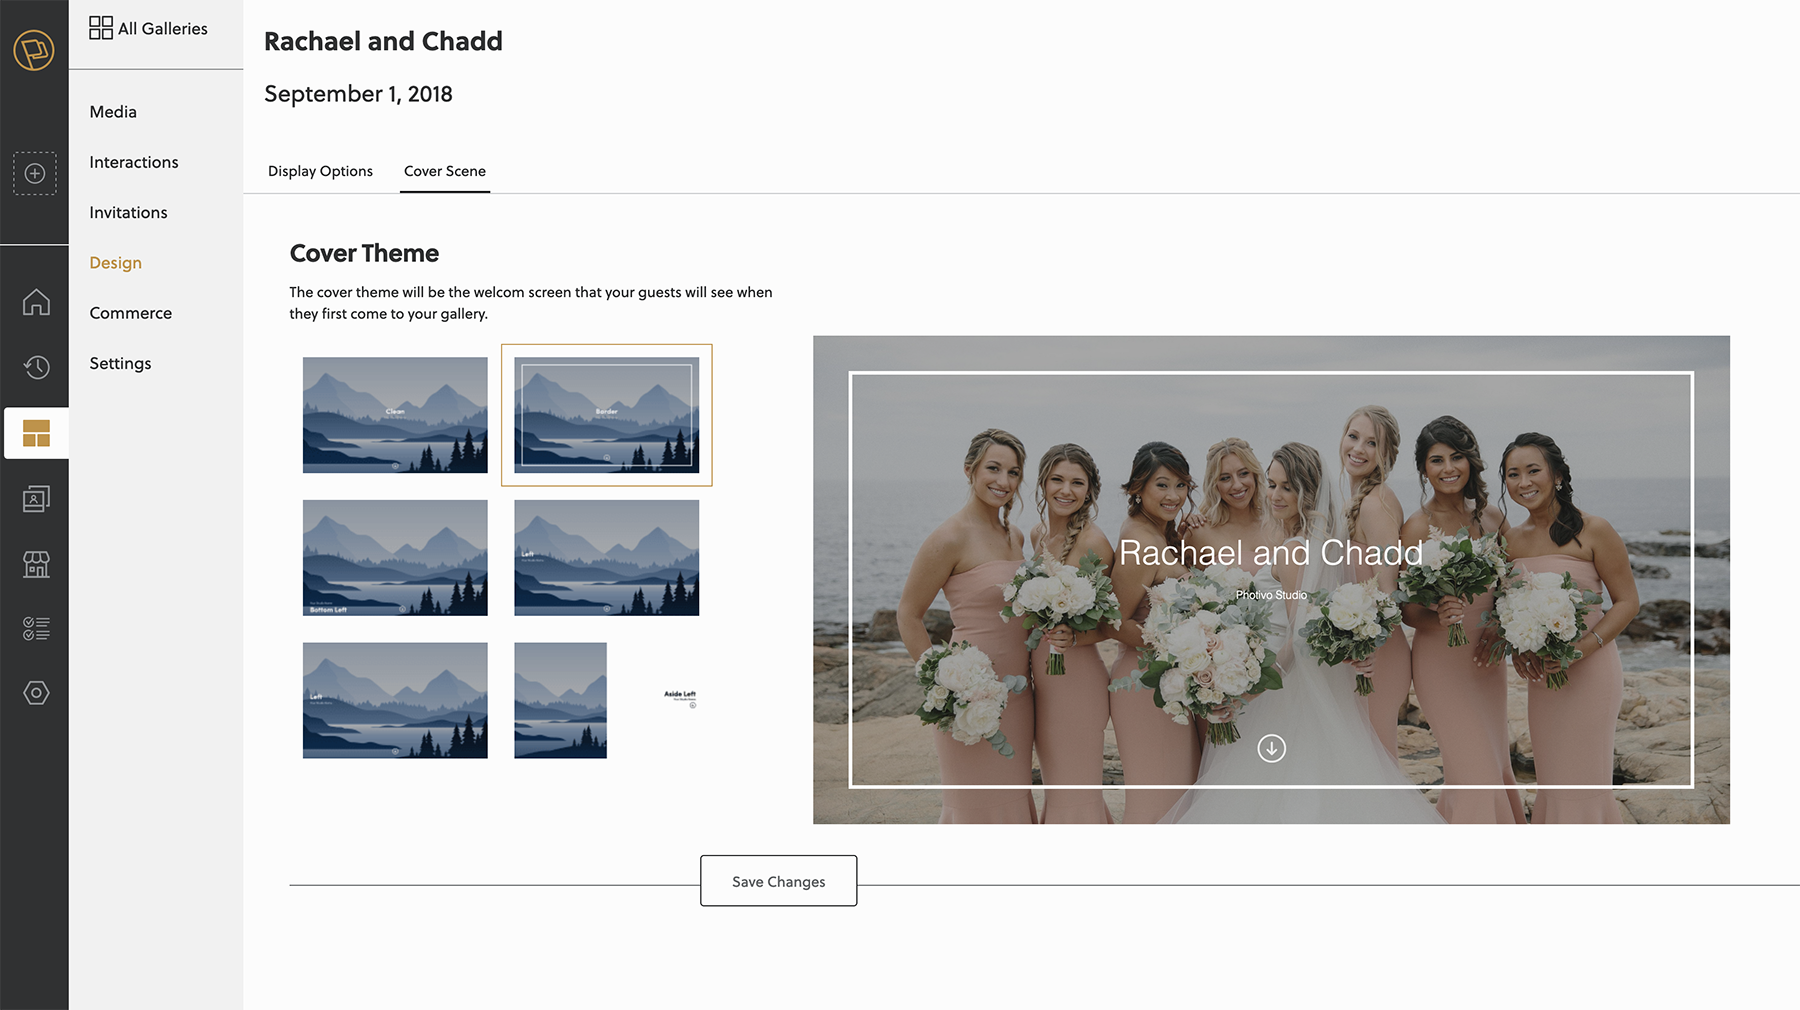Open the Interactions section
Viewport: 1800px width, 1010px height.
(x=134, y=162)
